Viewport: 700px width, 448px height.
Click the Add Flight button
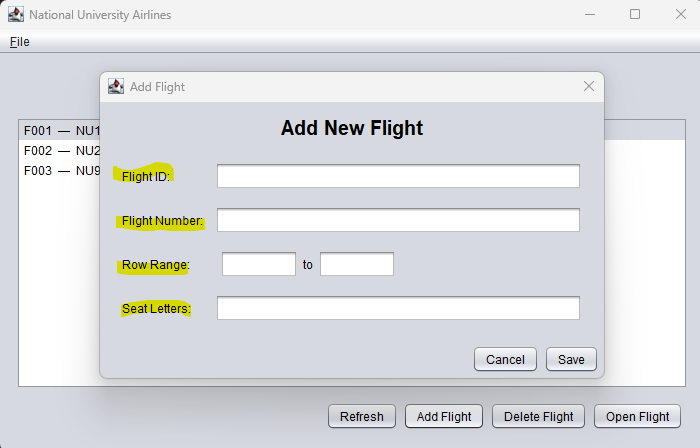[445, 417]
